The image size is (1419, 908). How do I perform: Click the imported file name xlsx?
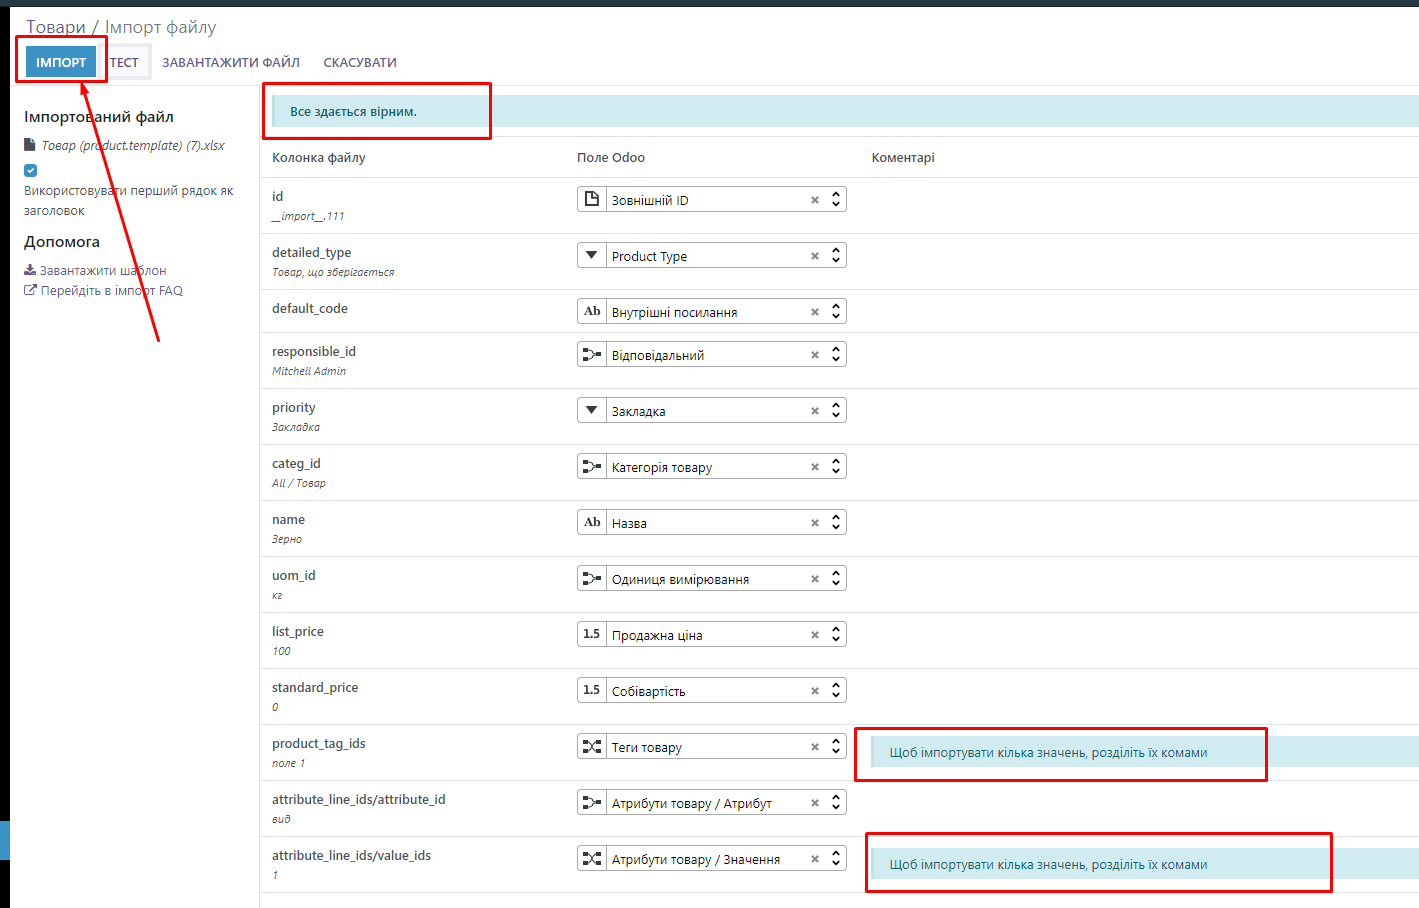coord(132,145)
